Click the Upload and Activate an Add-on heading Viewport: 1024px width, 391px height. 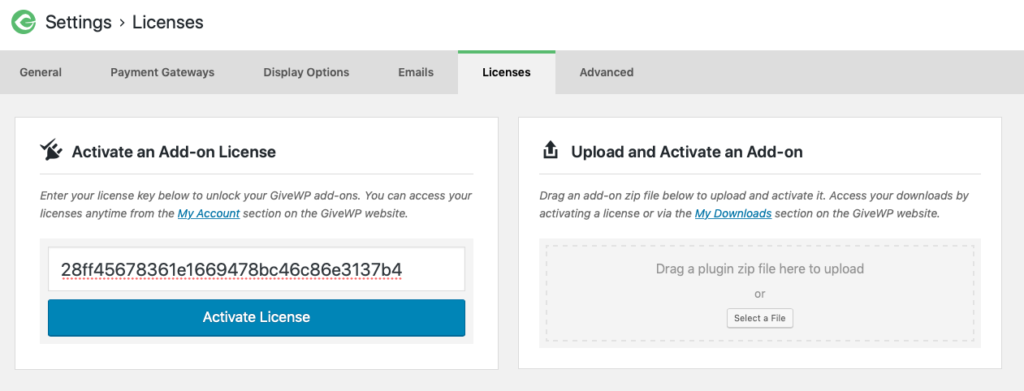pyautogui.click(x=687, y=152)
